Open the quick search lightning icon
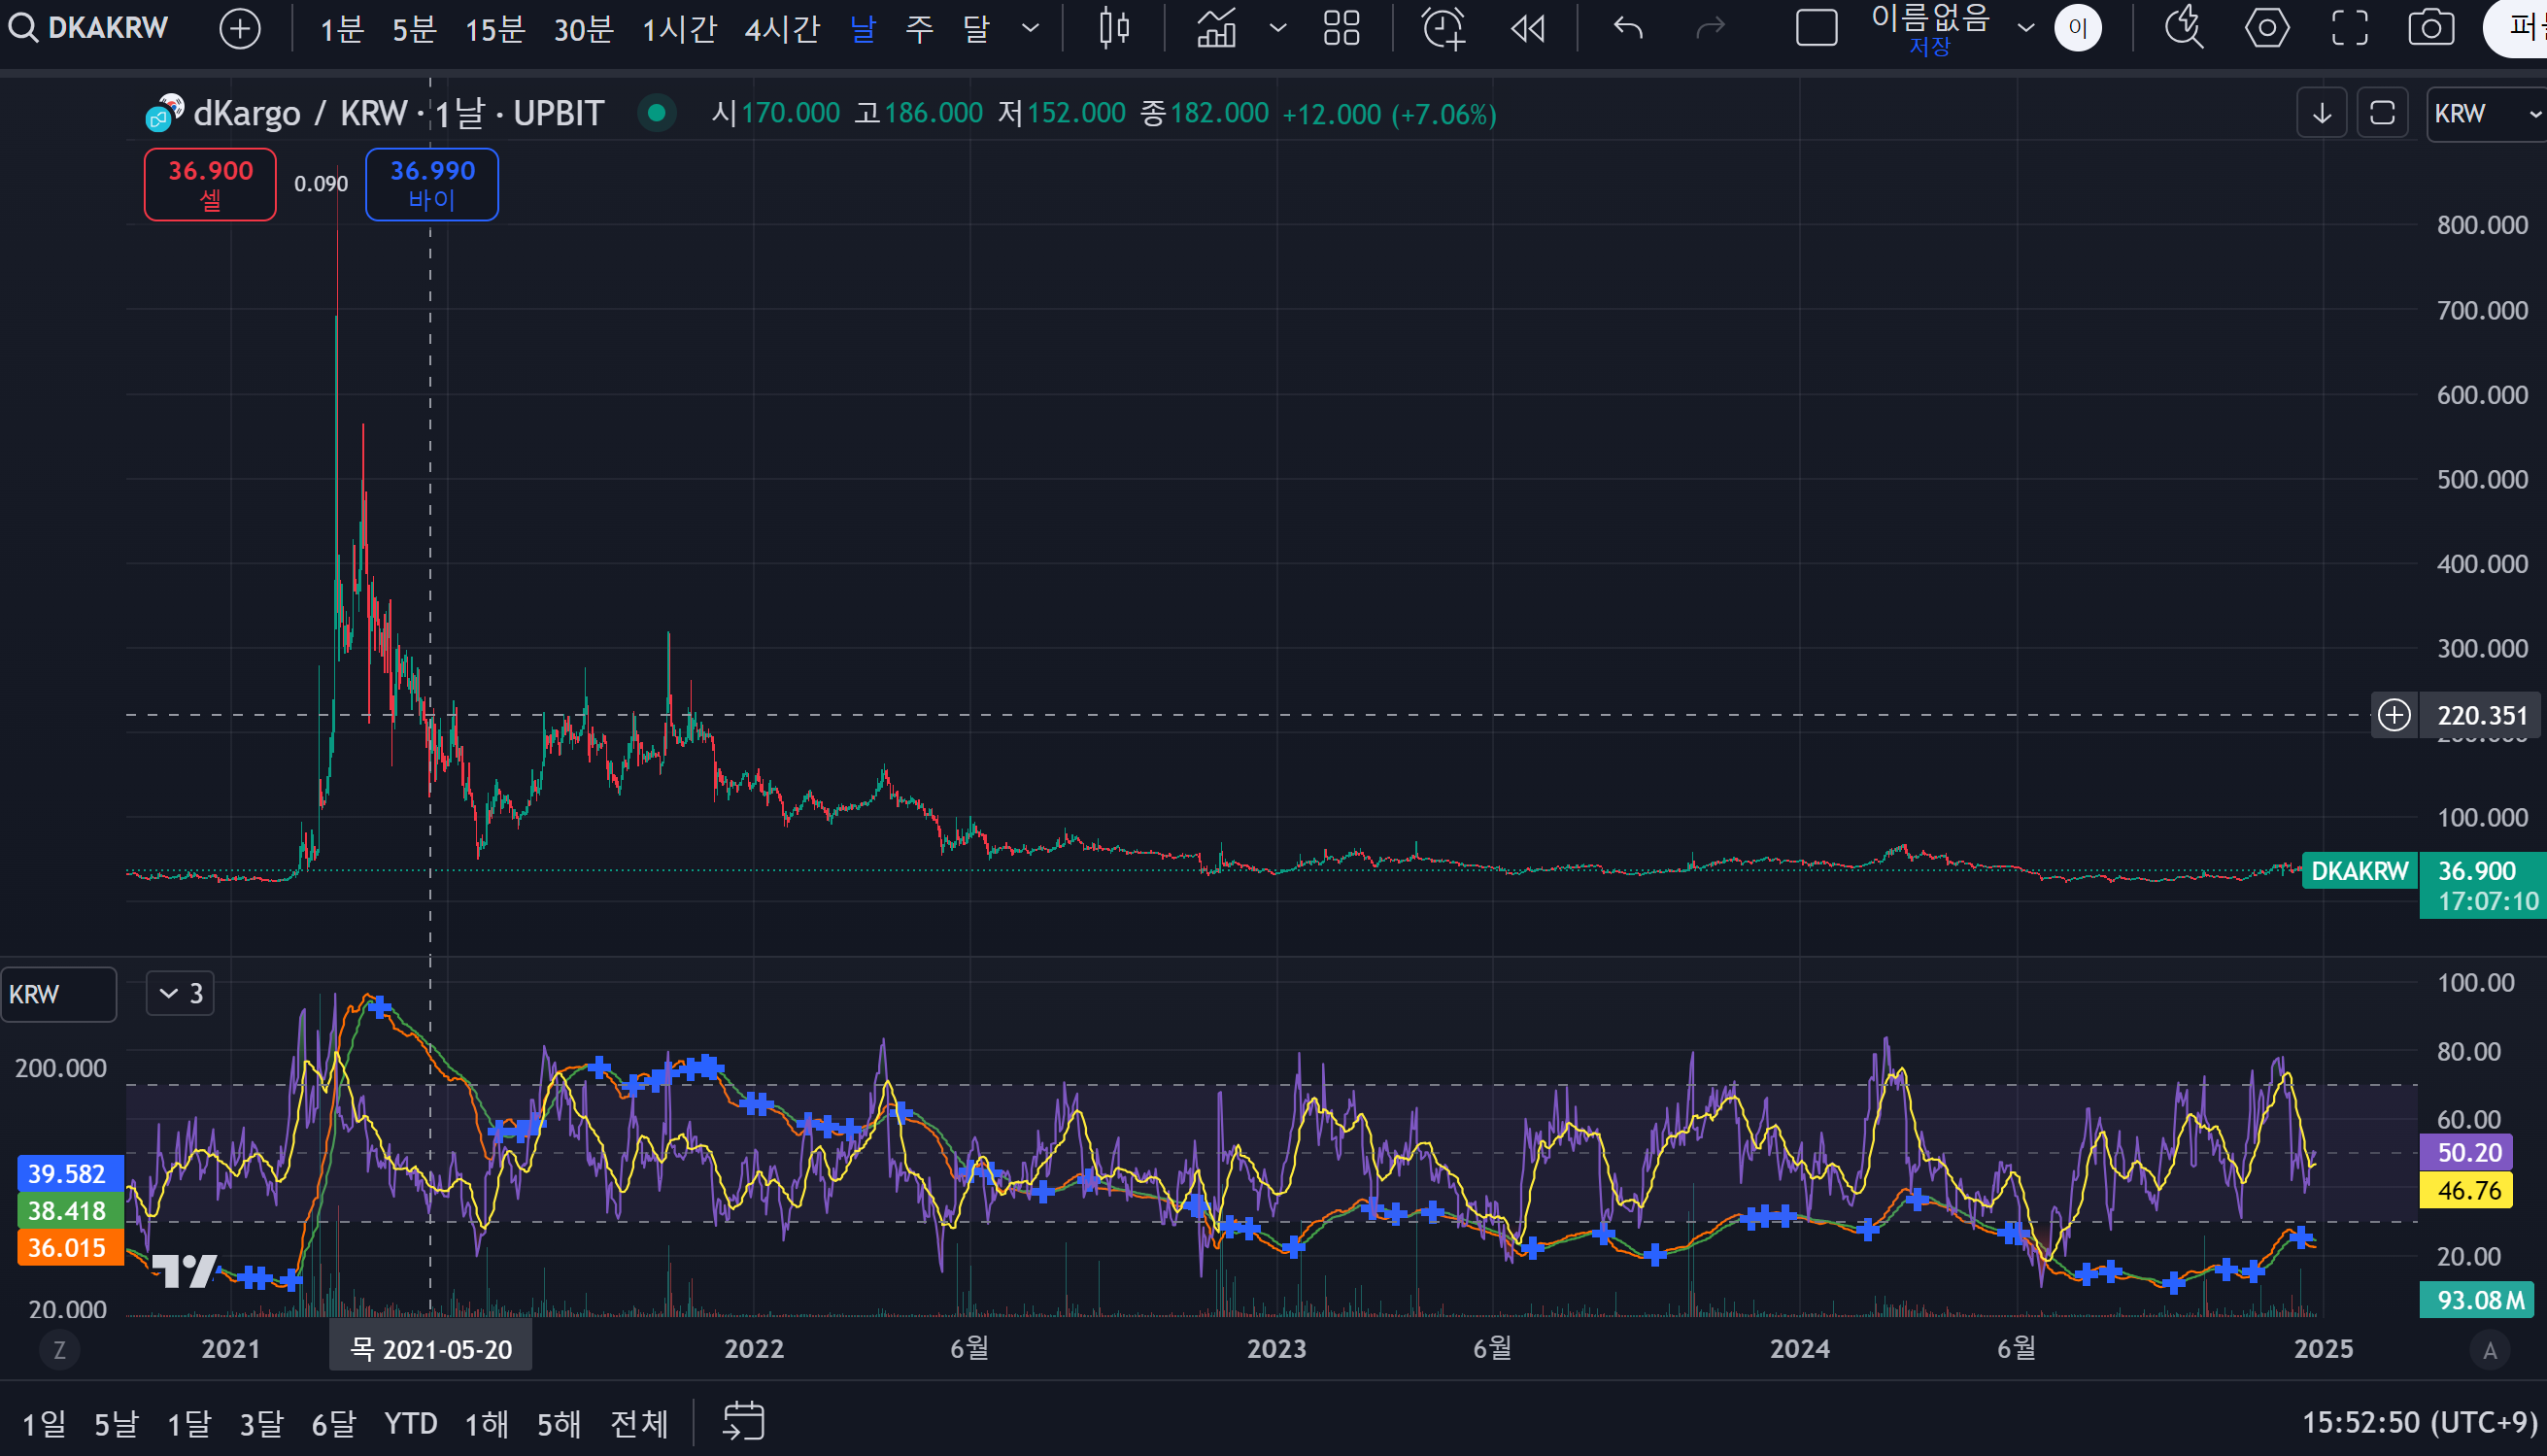The image size is (2547, 1456). click(2184, 28)
